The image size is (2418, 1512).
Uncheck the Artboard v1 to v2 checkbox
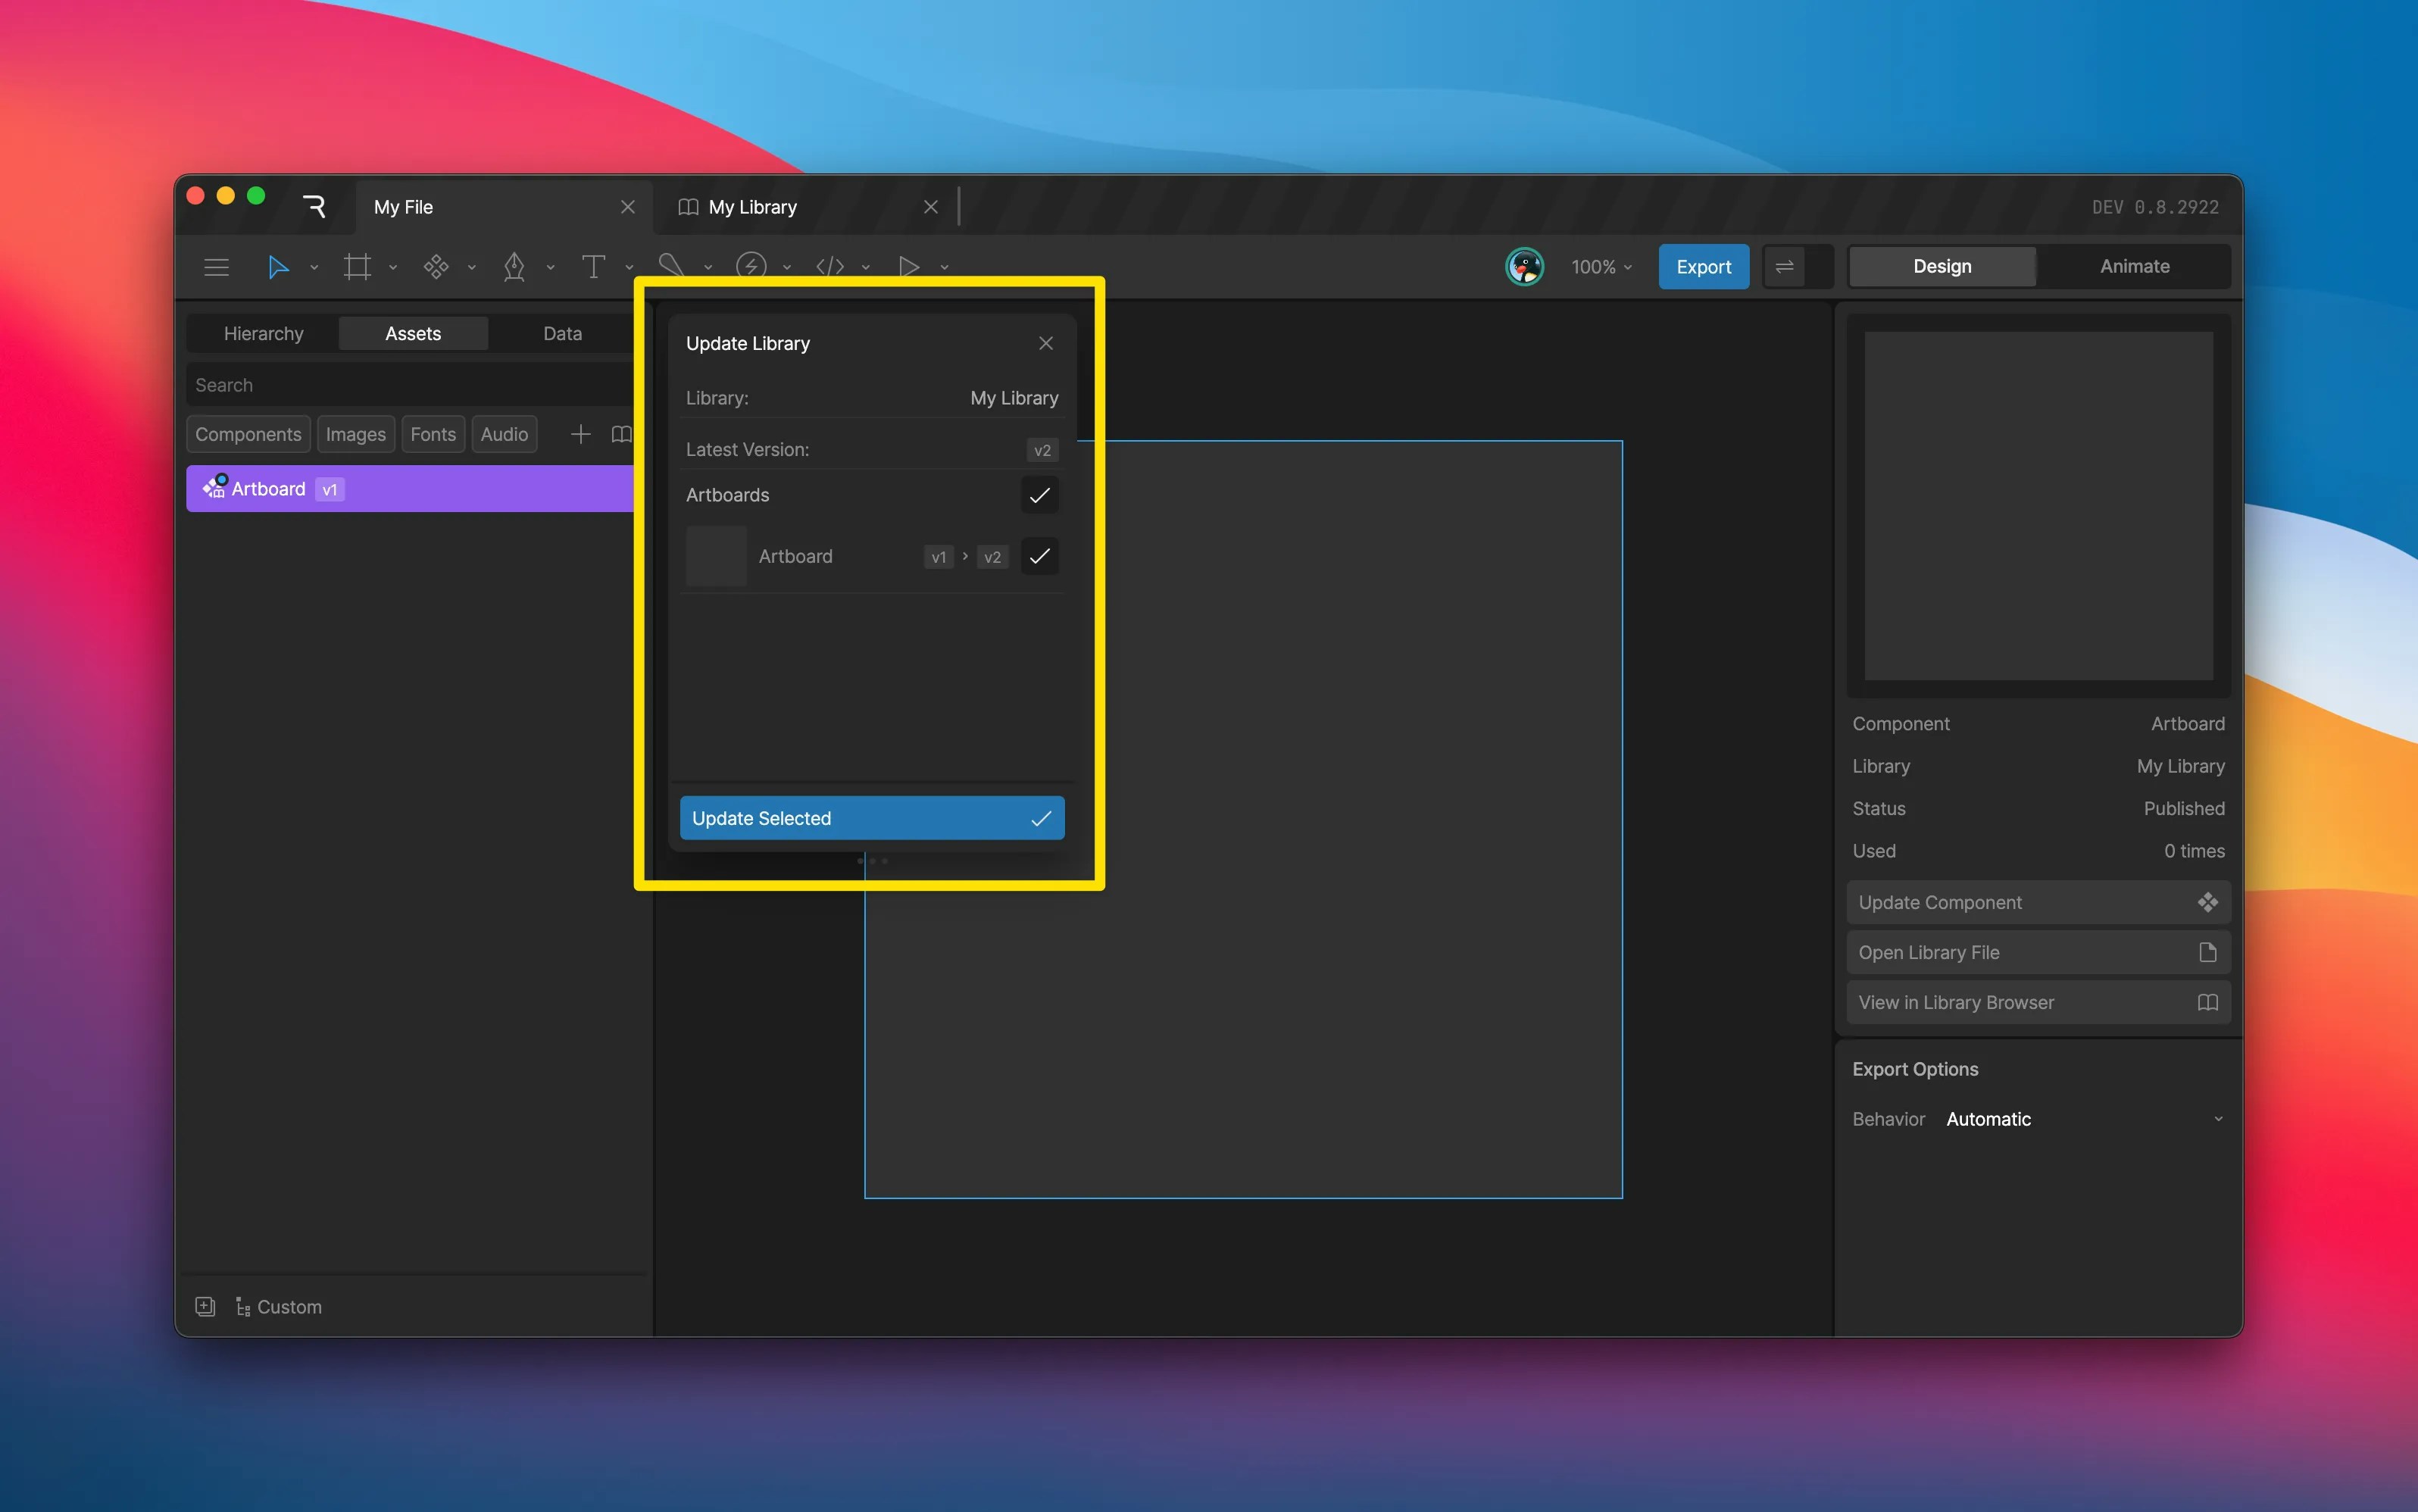tap(1039, 556)
